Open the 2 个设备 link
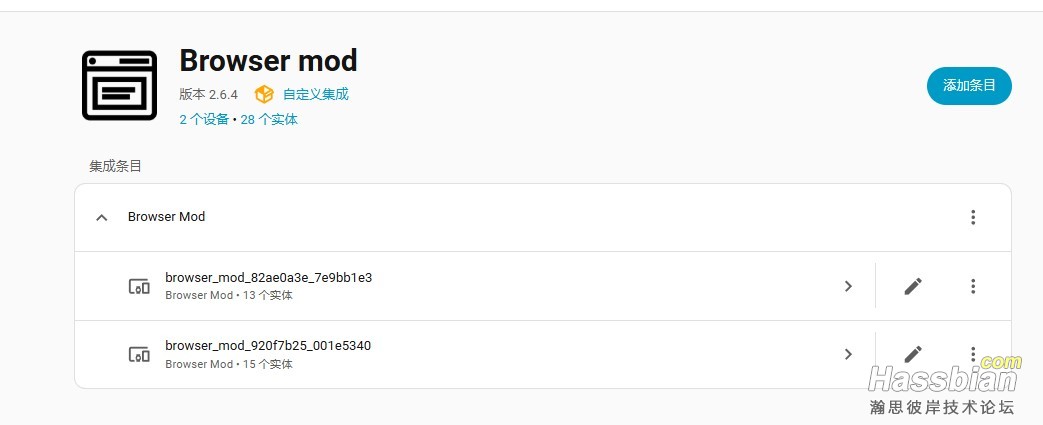This screenshot has width=1043, height=425. point(204,119)
